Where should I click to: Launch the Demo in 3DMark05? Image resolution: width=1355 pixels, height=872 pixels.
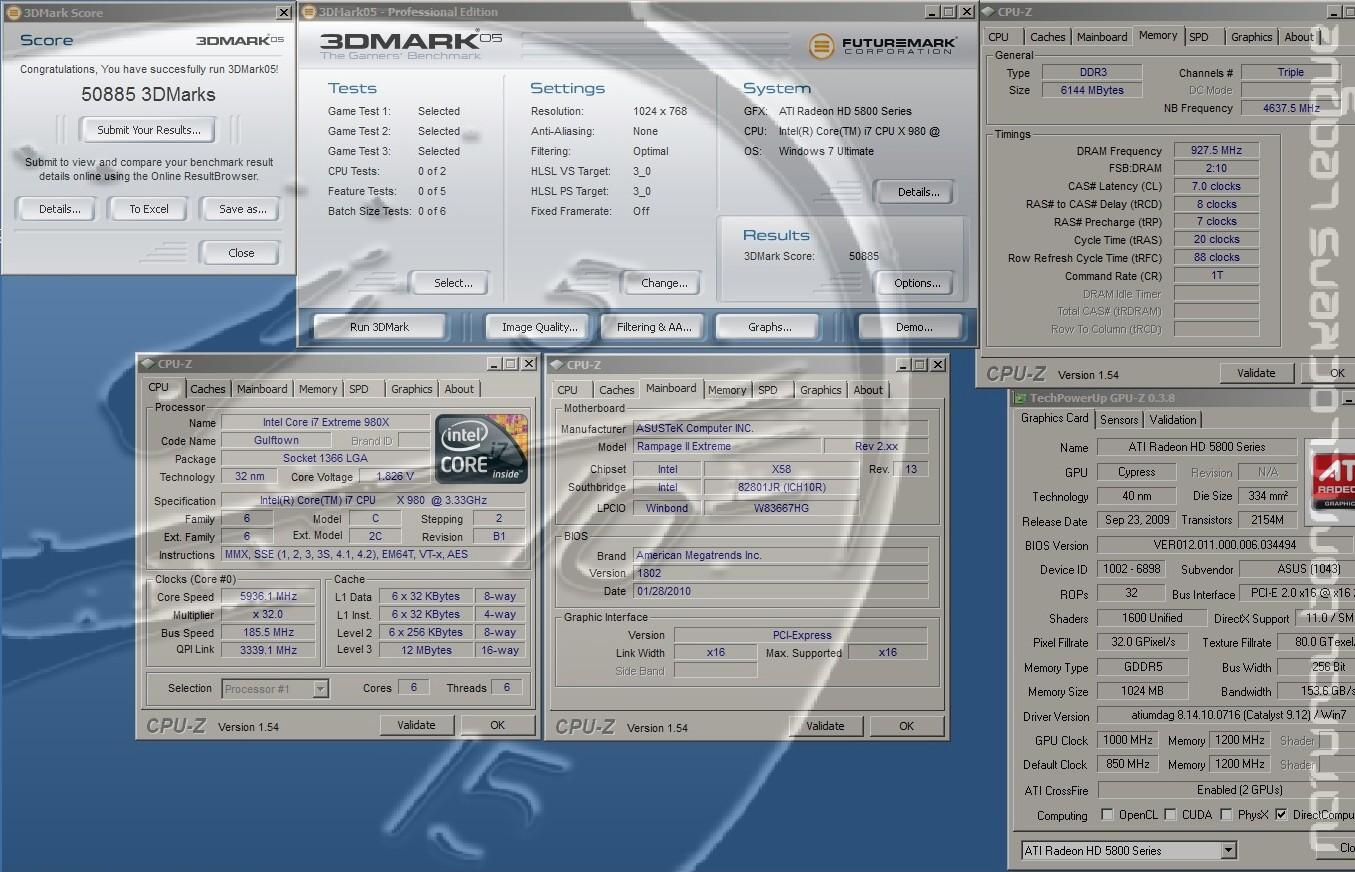coord(913,327)
